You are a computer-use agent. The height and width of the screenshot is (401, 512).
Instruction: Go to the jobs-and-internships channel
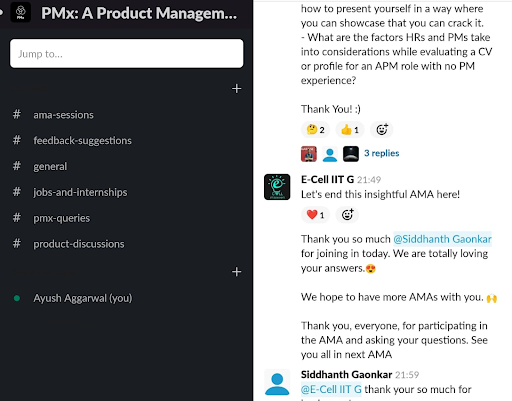80,192
